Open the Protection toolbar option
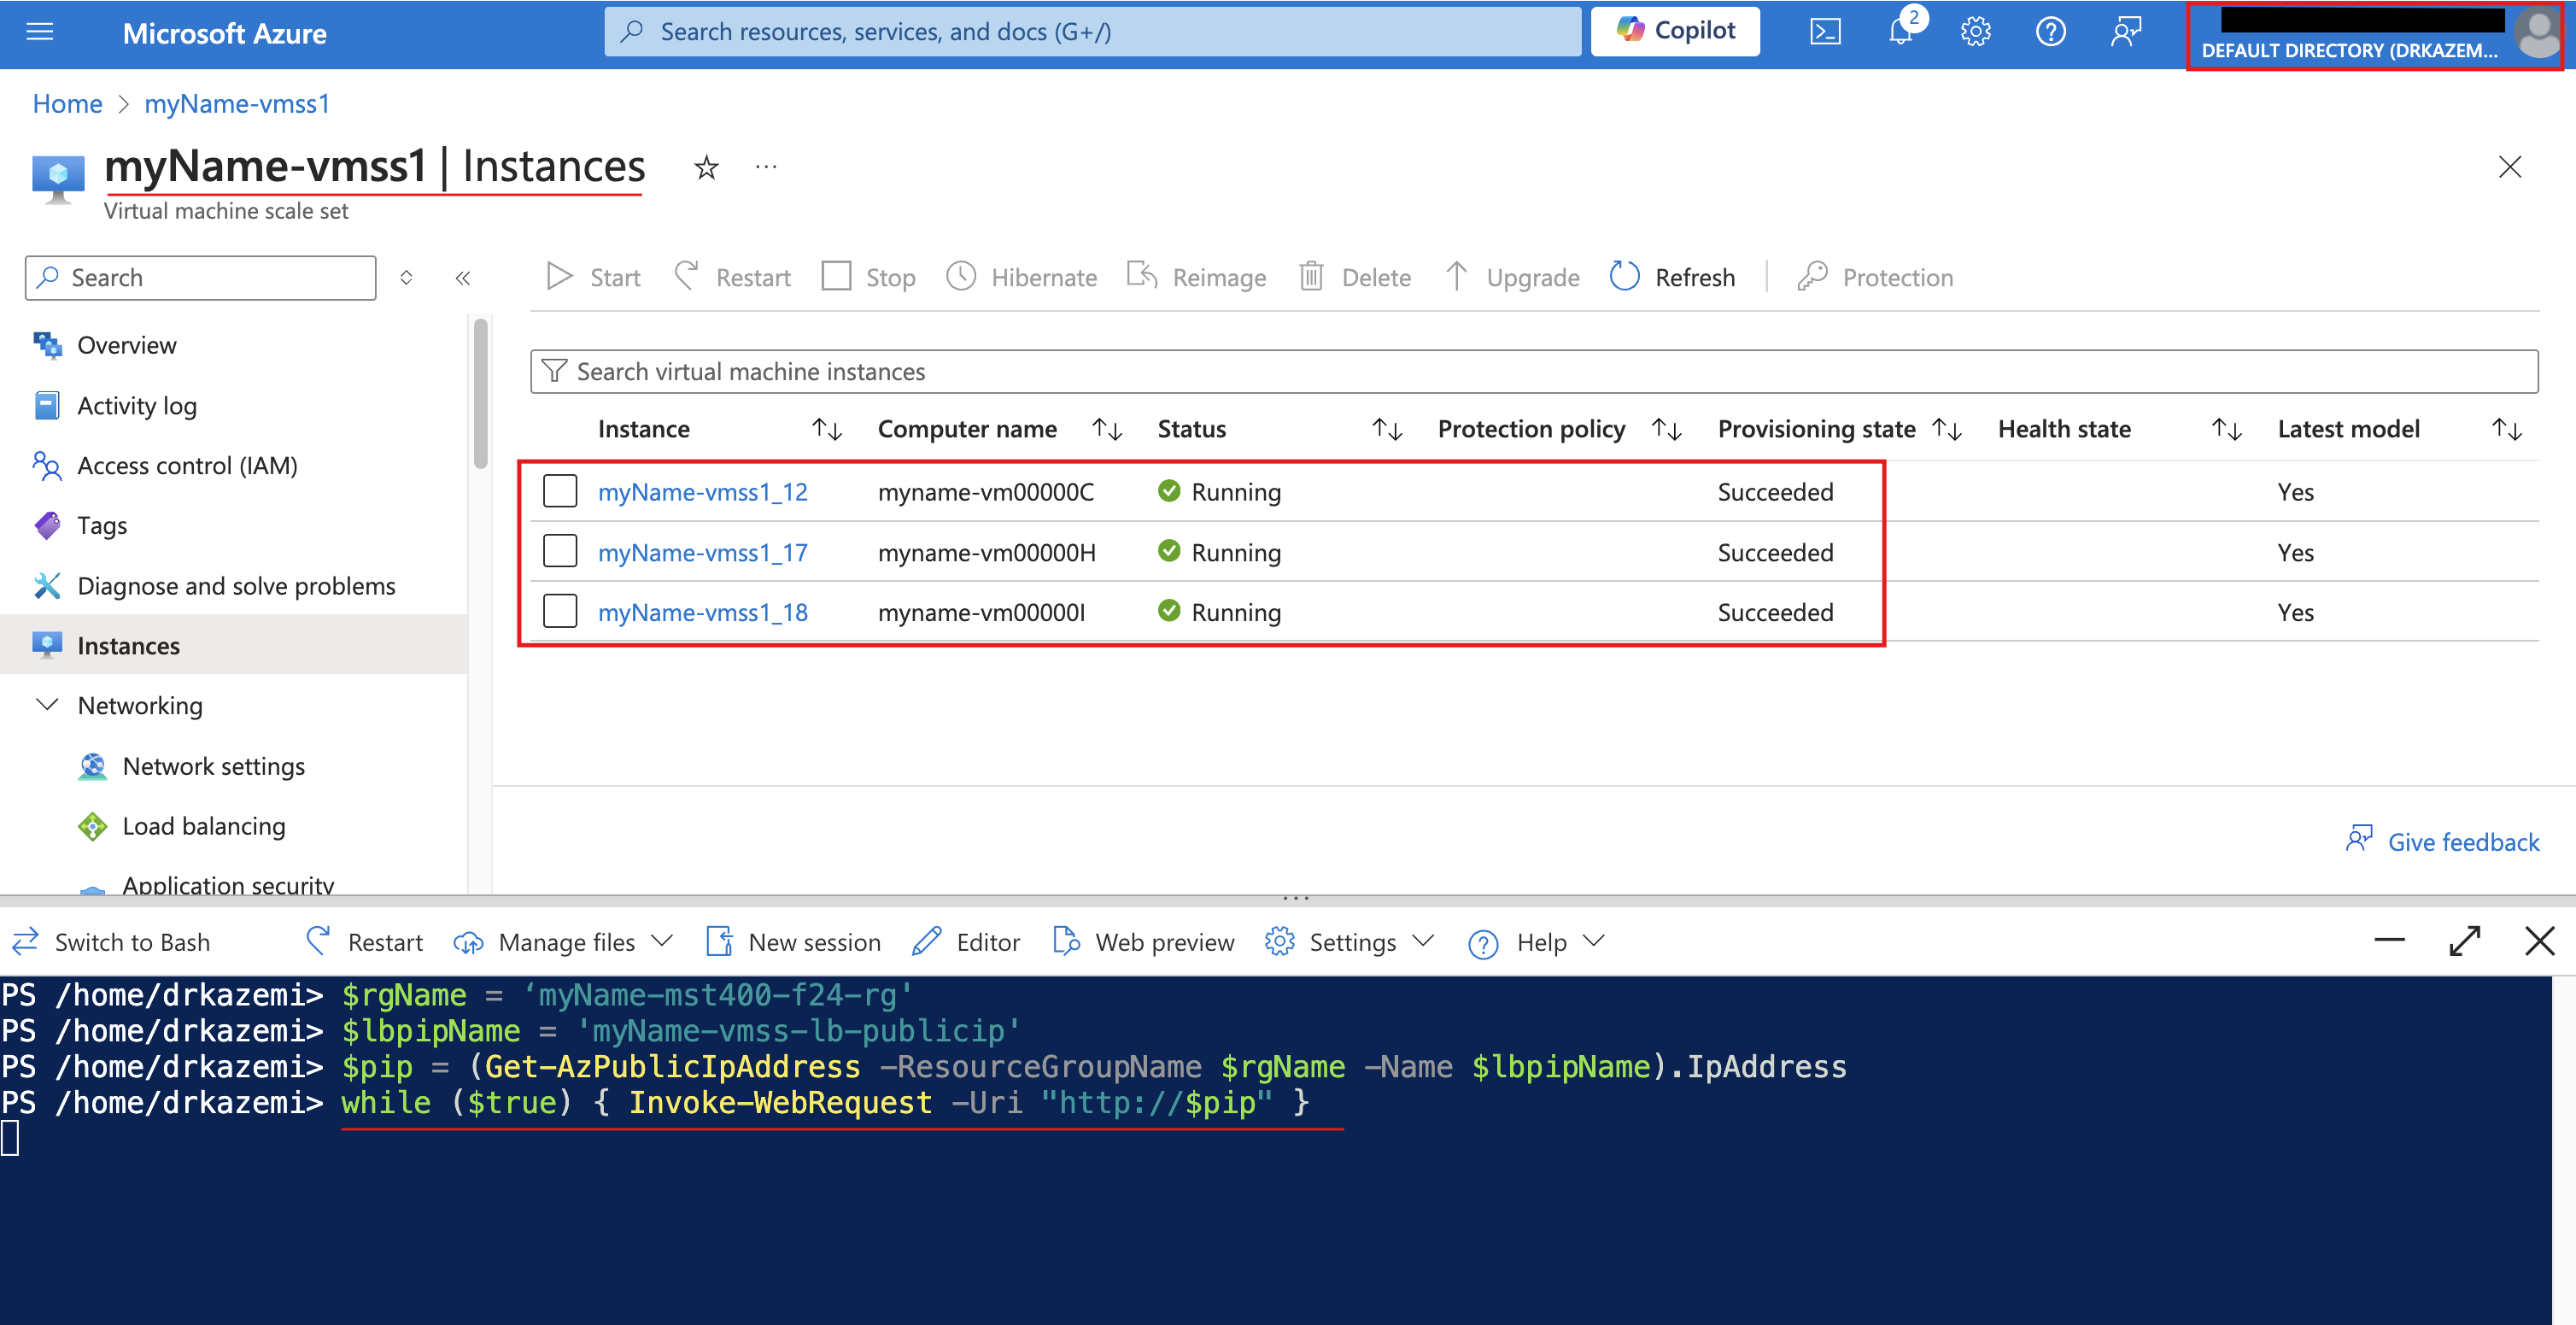 (1875, 277)
